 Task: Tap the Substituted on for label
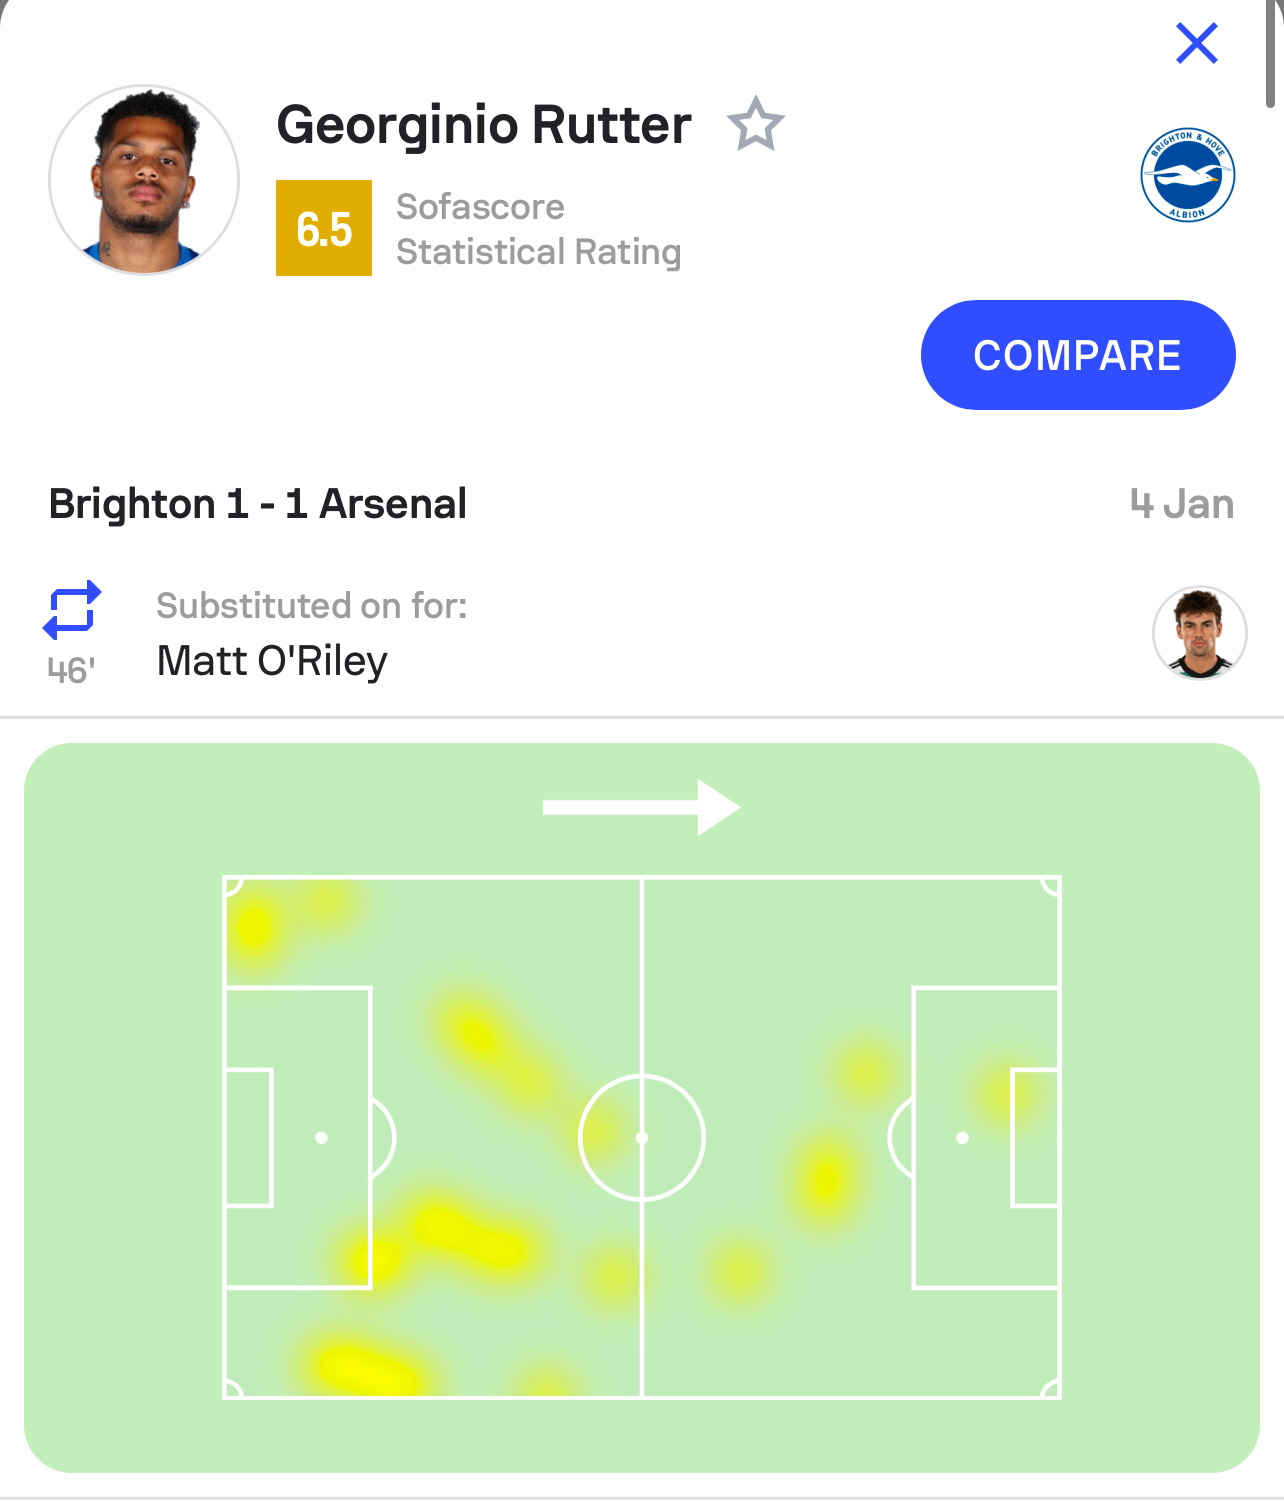(312, 606)
